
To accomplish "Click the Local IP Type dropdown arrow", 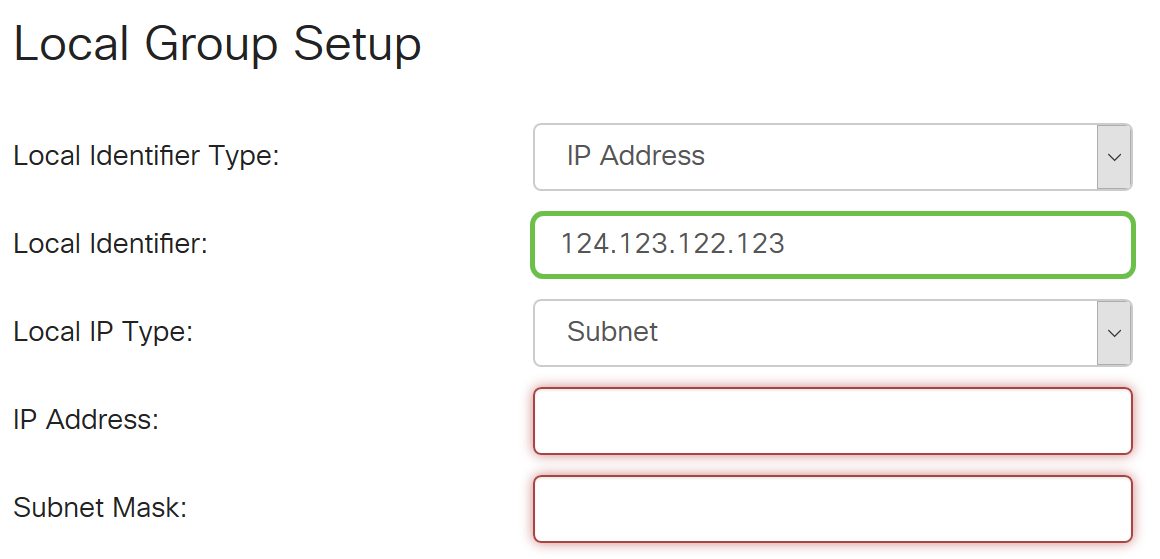I will (1114, 332).
